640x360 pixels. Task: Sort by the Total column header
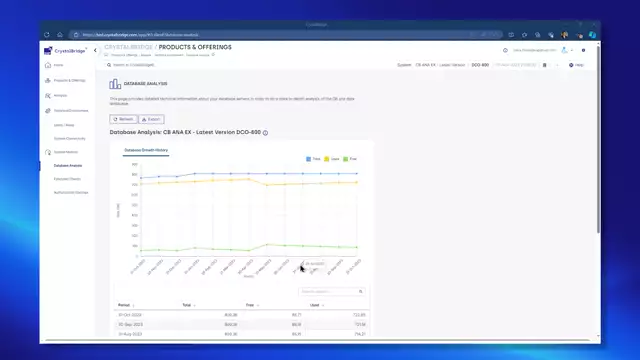pos(187,305)
